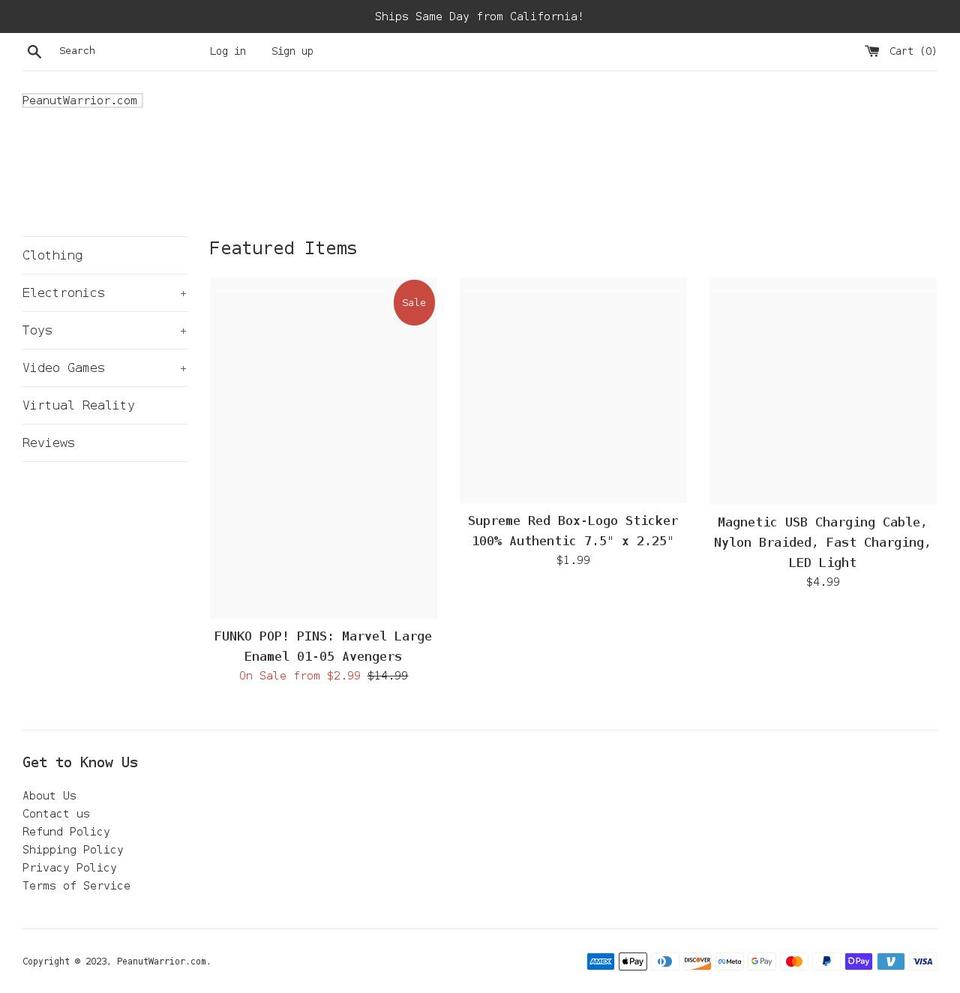Click the PeanutWarrior.com copyright link

[x=162, y=961]
